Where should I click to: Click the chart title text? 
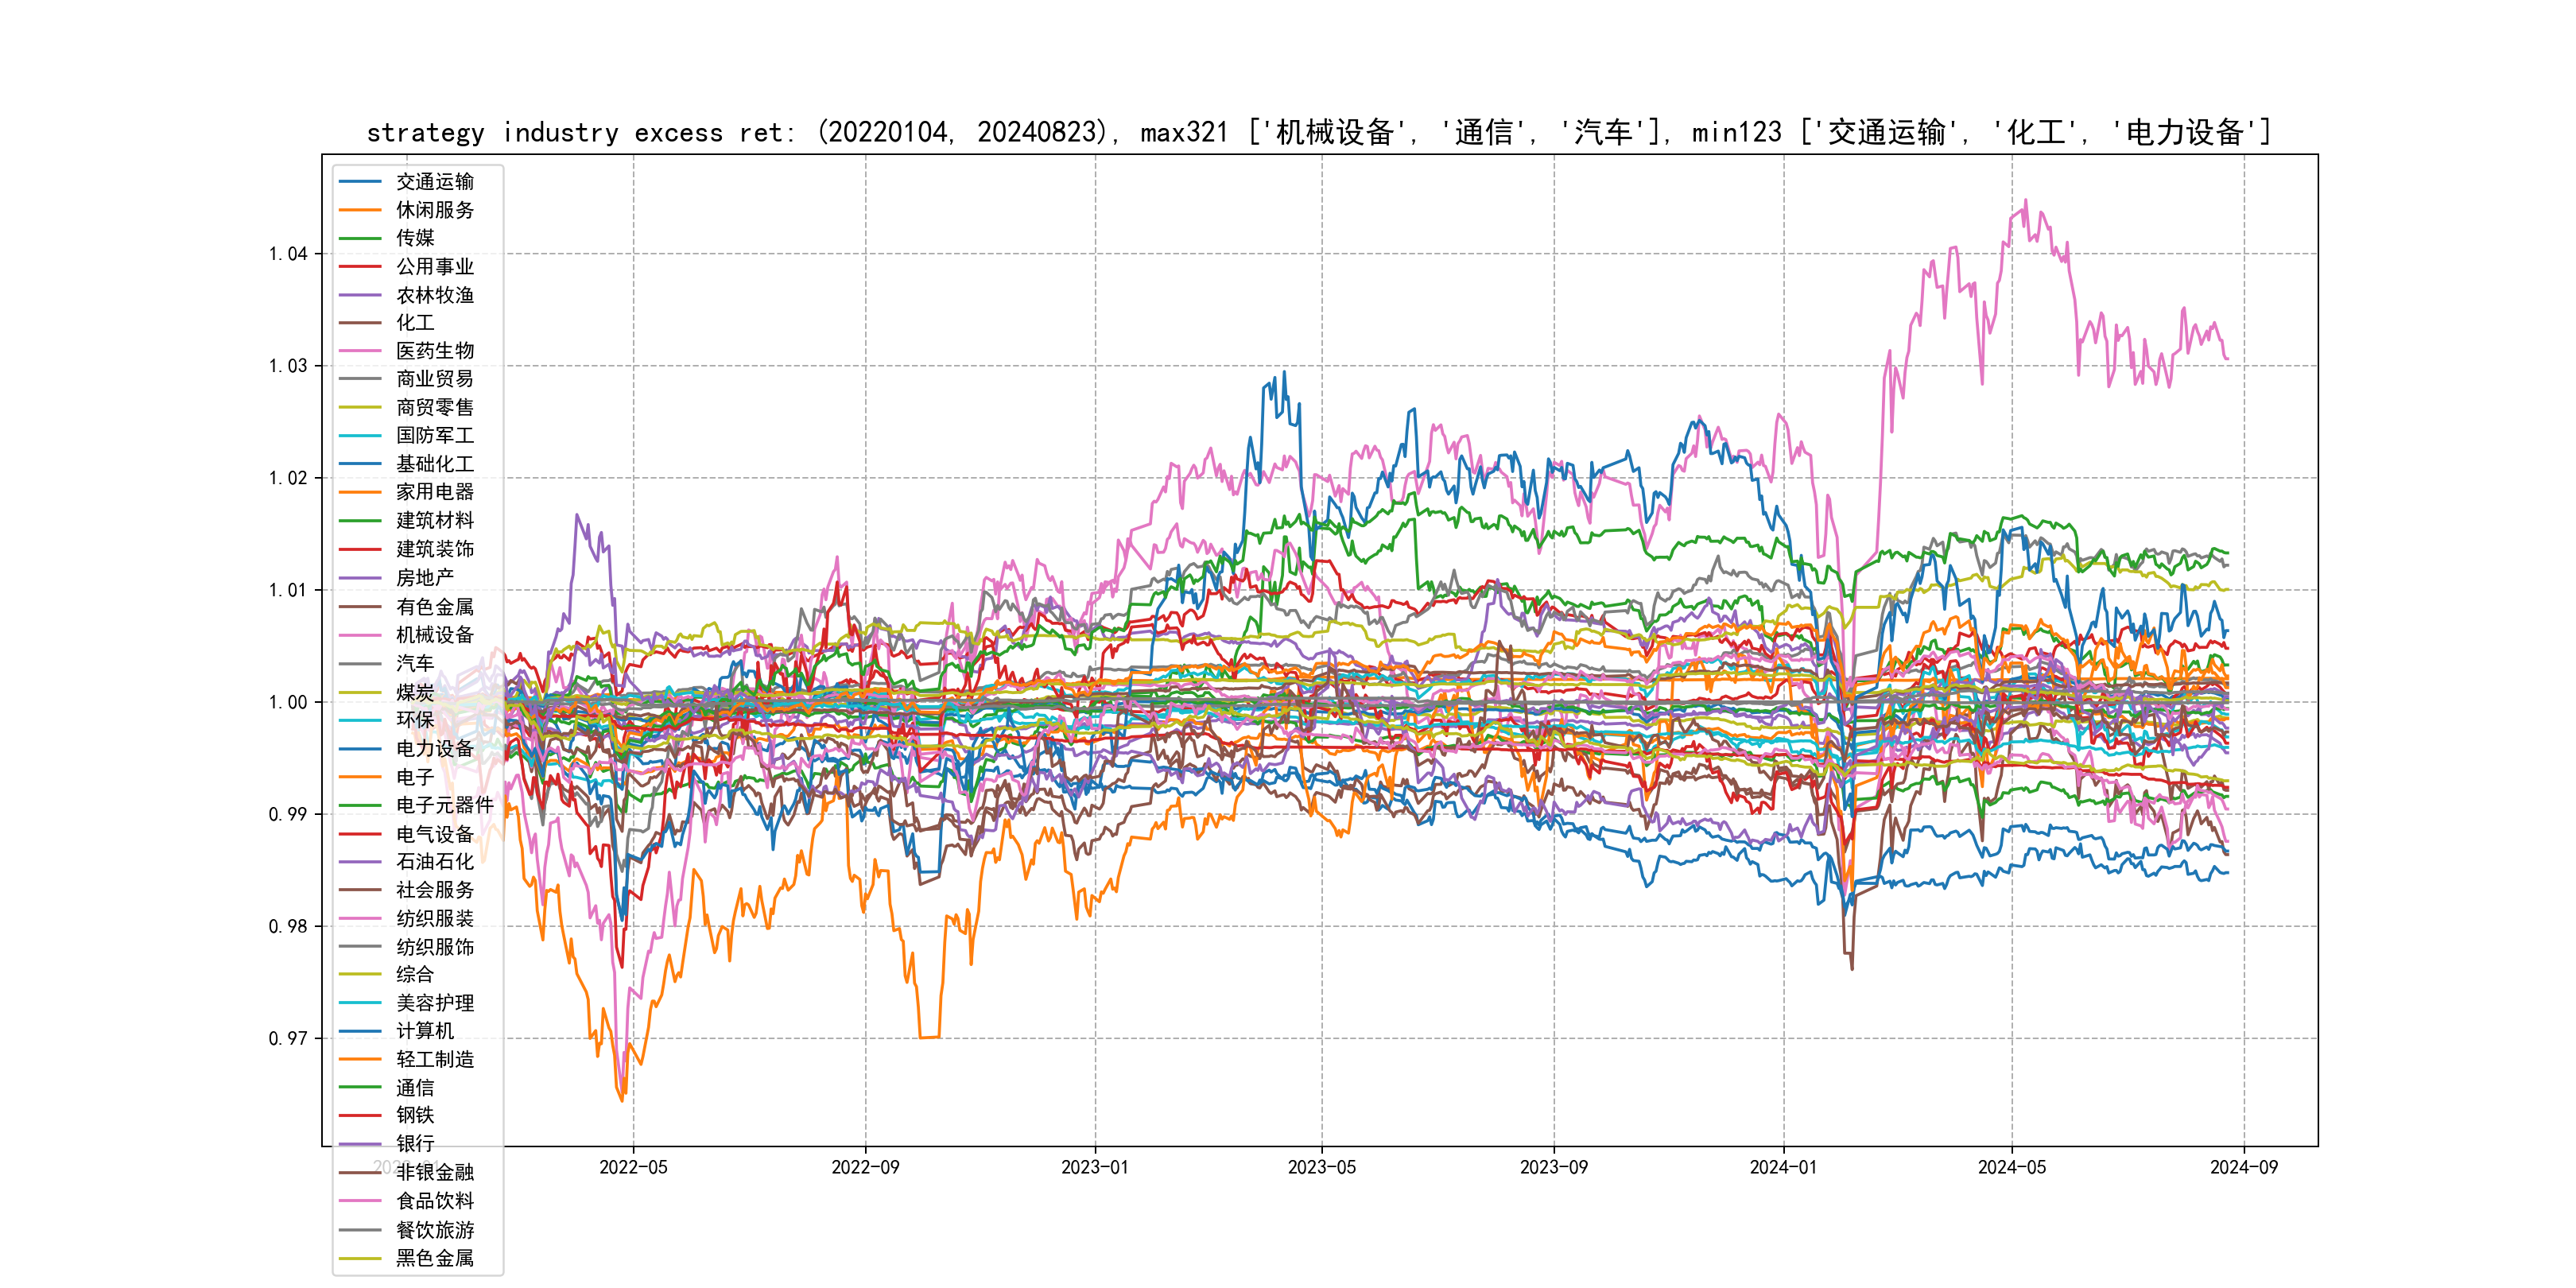coord(1318,132)
